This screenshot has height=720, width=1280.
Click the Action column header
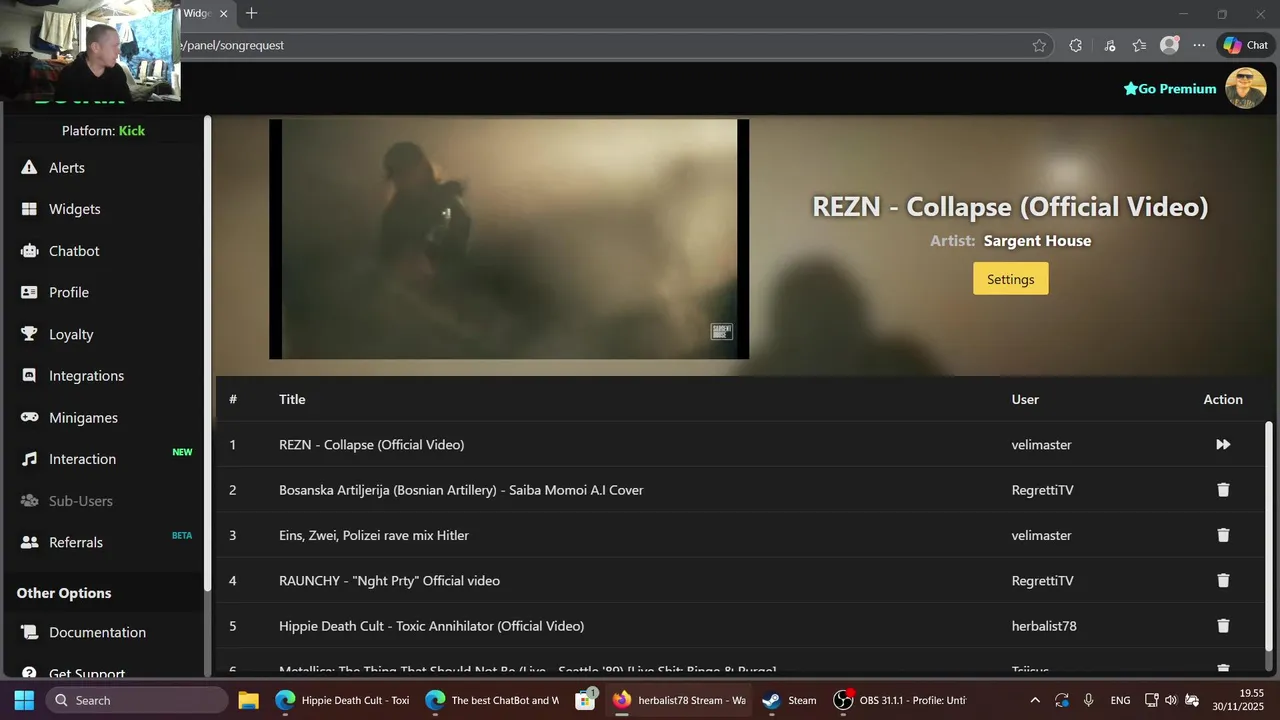(1223, 399)
